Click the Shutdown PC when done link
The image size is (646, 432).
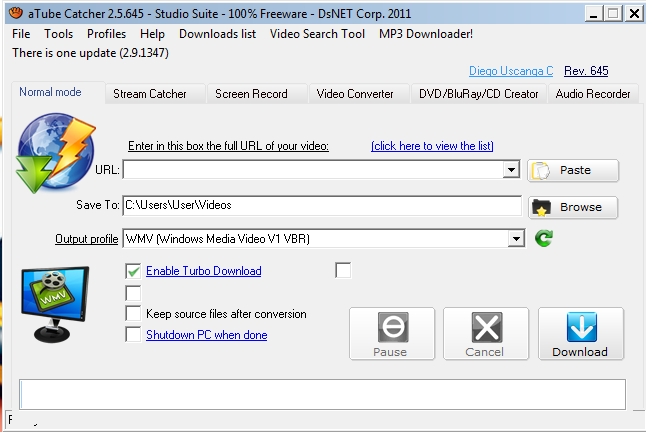206,335
